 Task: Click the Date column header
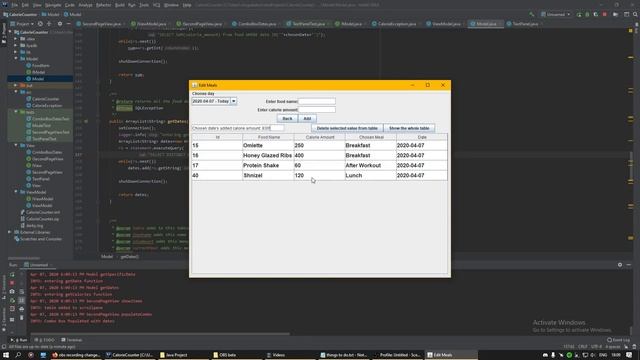tap(422, 137)
